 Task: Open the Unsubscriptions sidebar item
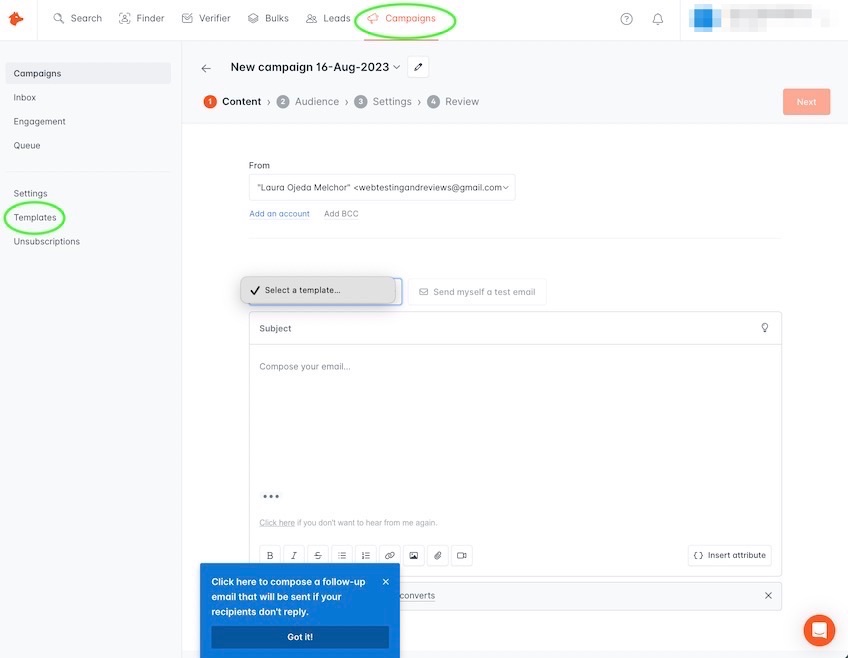47,241
